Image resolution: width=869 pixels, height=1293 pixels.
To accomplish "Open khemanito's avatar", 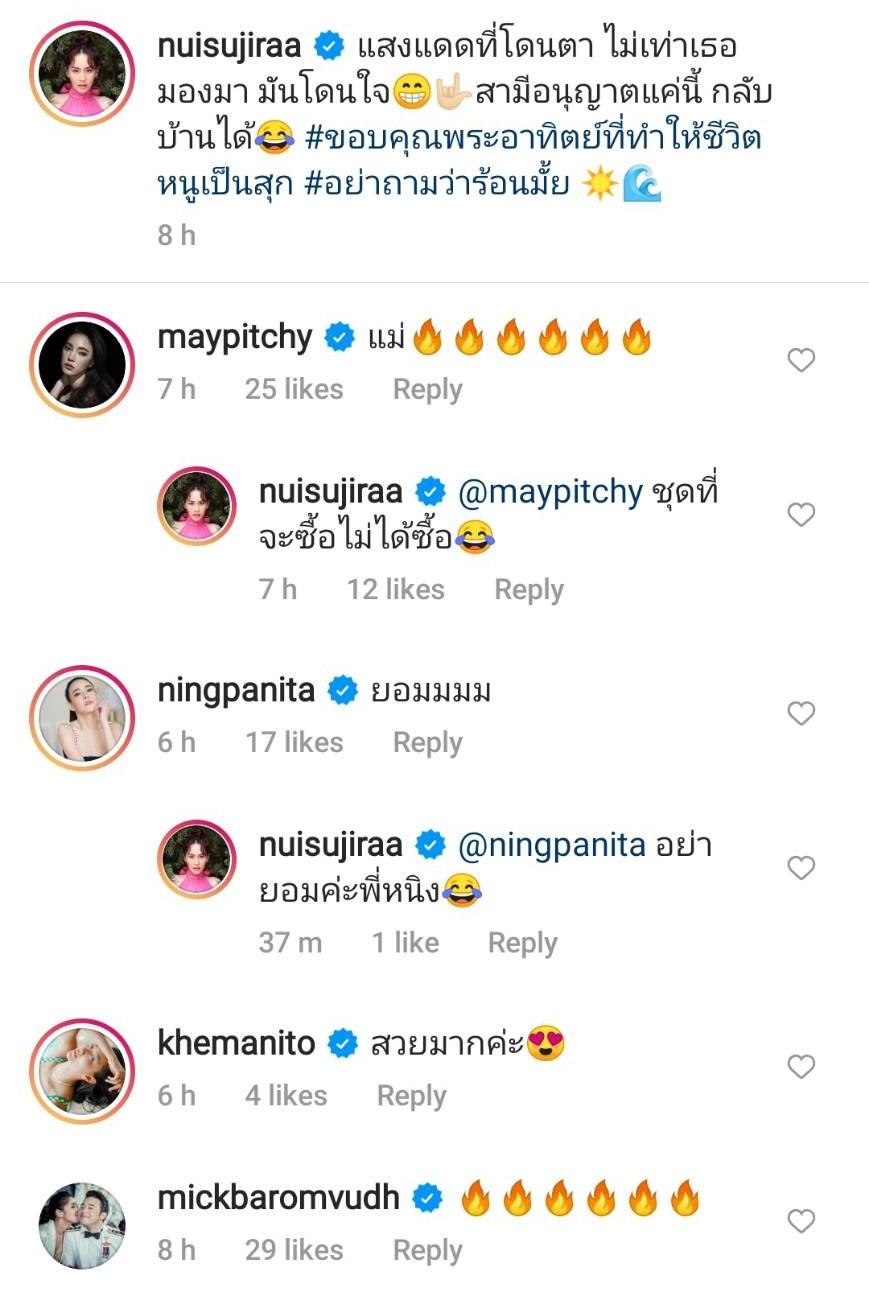I will [x=82, y=1070].
